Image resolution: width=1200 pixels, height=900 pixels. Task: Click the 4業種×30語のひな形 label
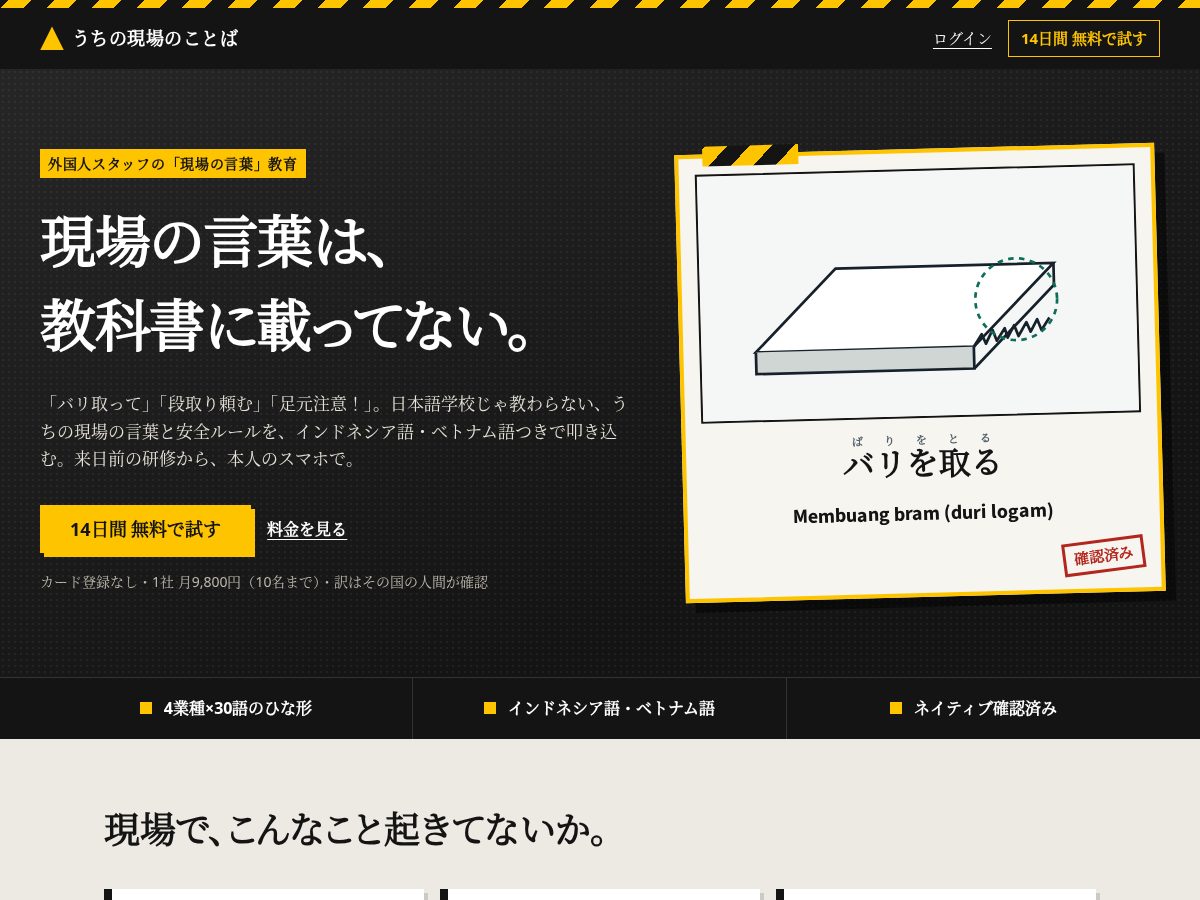point(238,708)
